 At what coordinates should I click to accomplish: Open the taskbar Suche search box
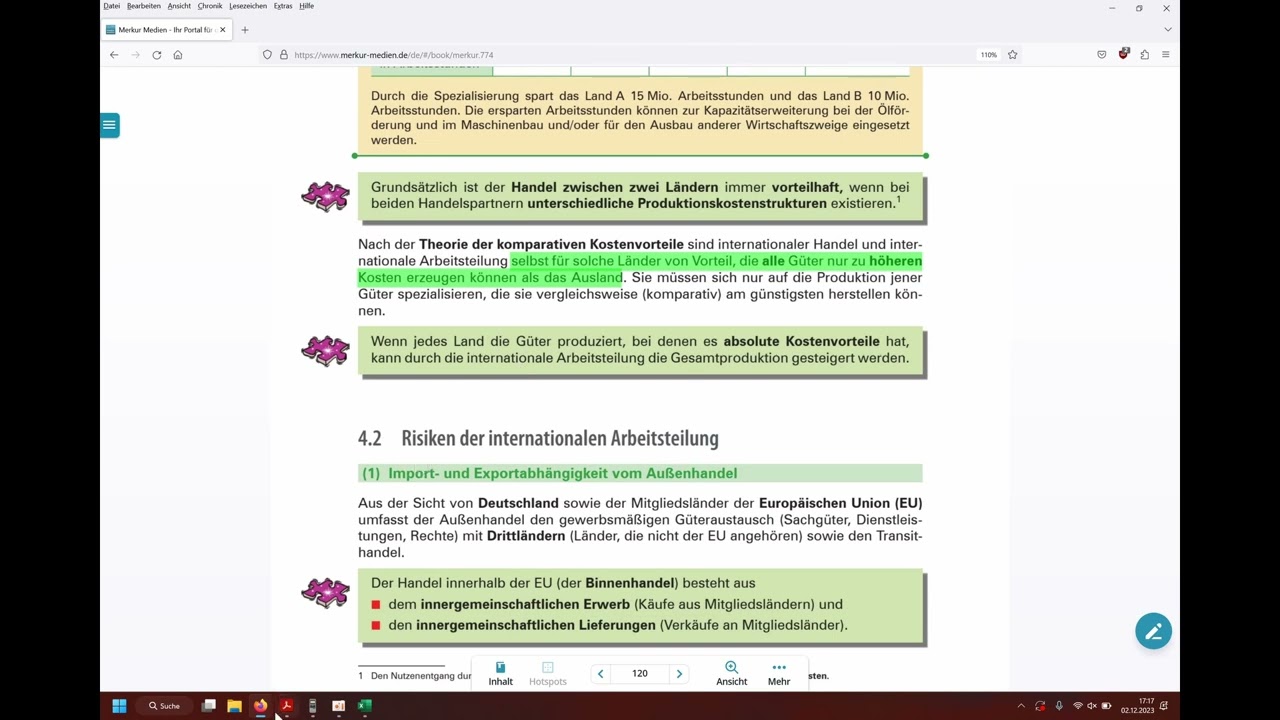click(x=165, y=706)
